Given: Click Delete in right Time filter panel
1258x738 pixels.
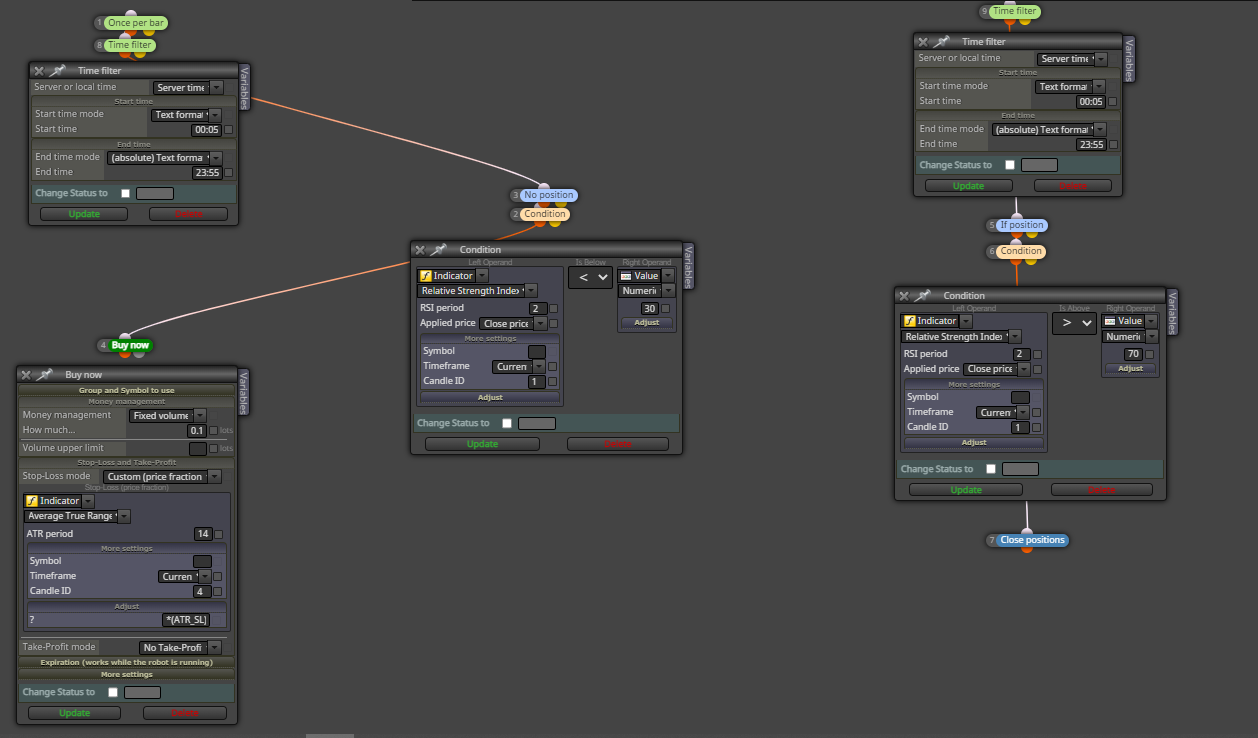Looking at the screenshot, I should pos(1072,186).
